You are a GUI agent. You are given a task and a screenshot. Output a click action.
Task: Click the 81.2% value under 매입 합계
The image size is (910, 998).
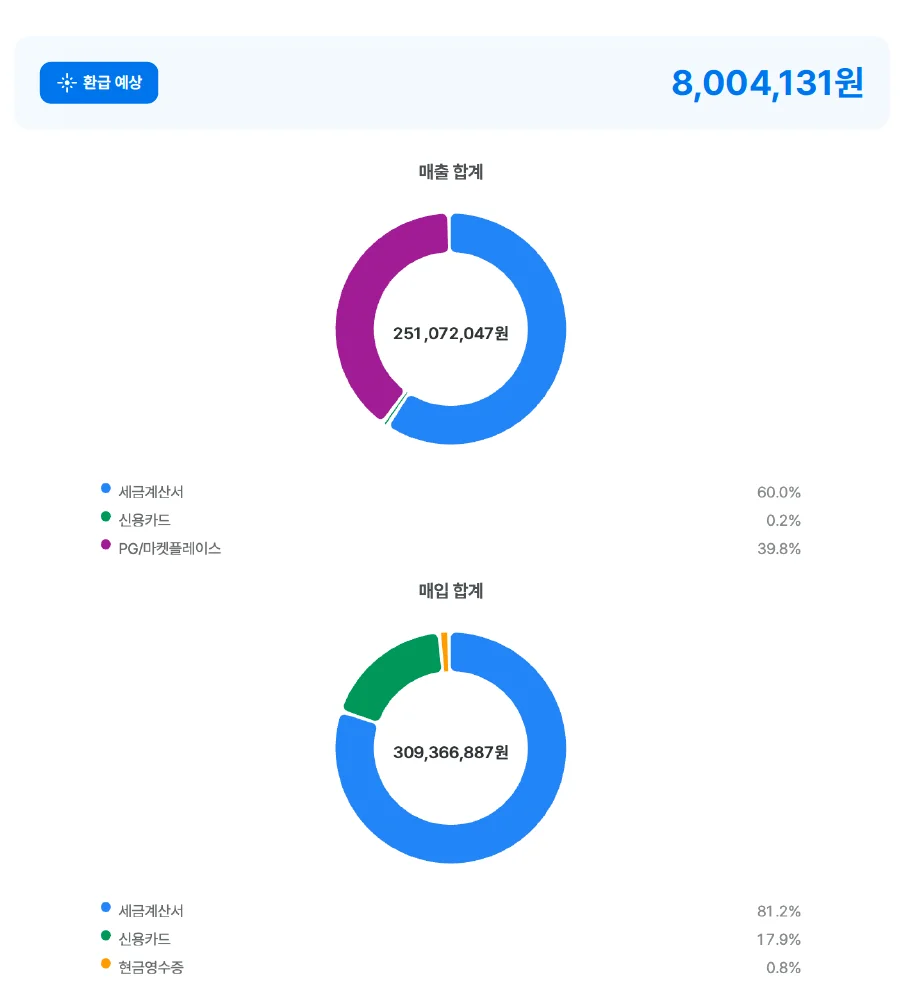point(780,911)
